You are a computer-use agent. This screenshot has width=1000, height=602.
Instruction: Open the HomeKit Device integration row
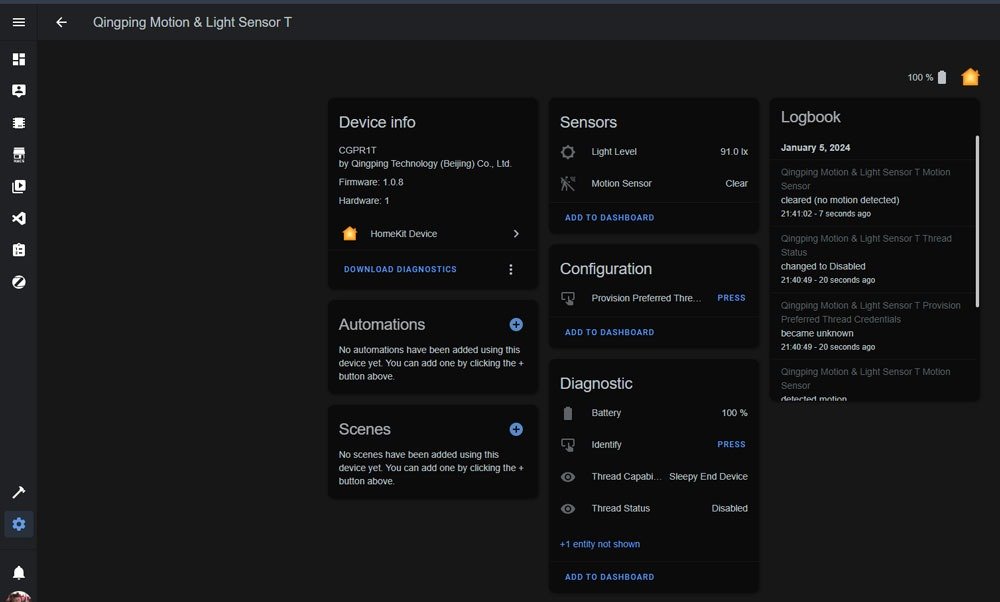432,234
